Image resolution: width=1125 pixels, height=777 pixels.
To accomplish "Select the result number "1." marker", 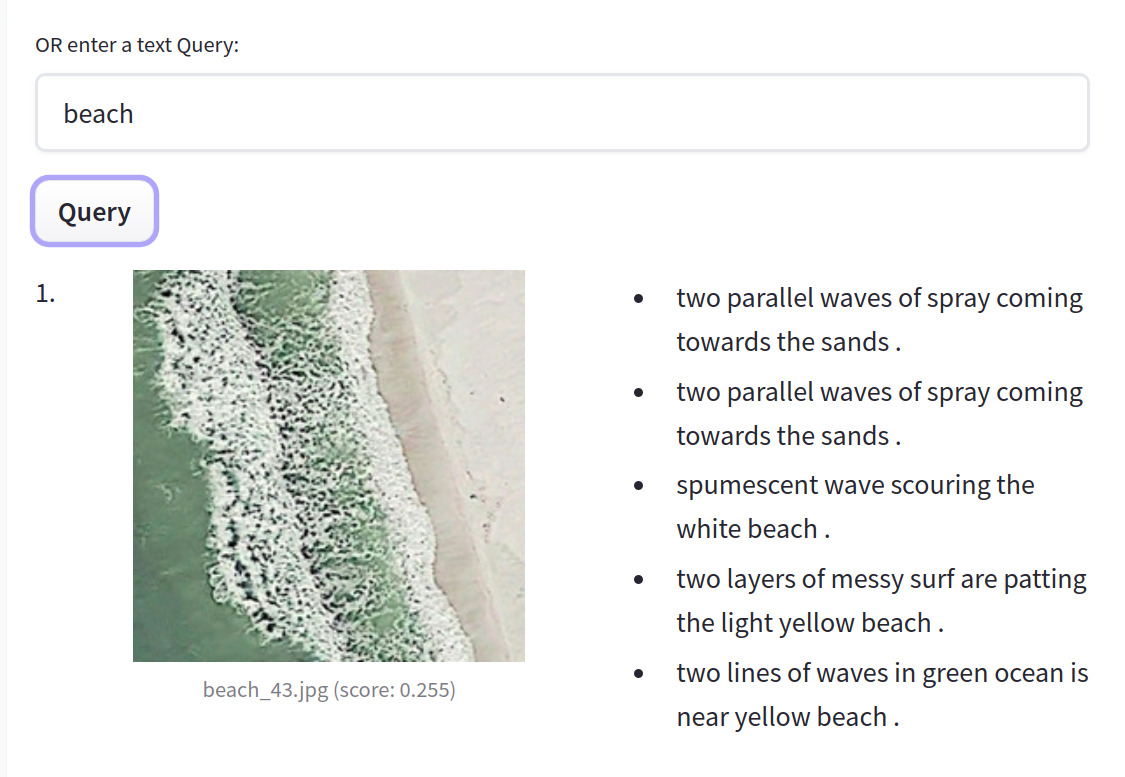I will coord(45,294).
